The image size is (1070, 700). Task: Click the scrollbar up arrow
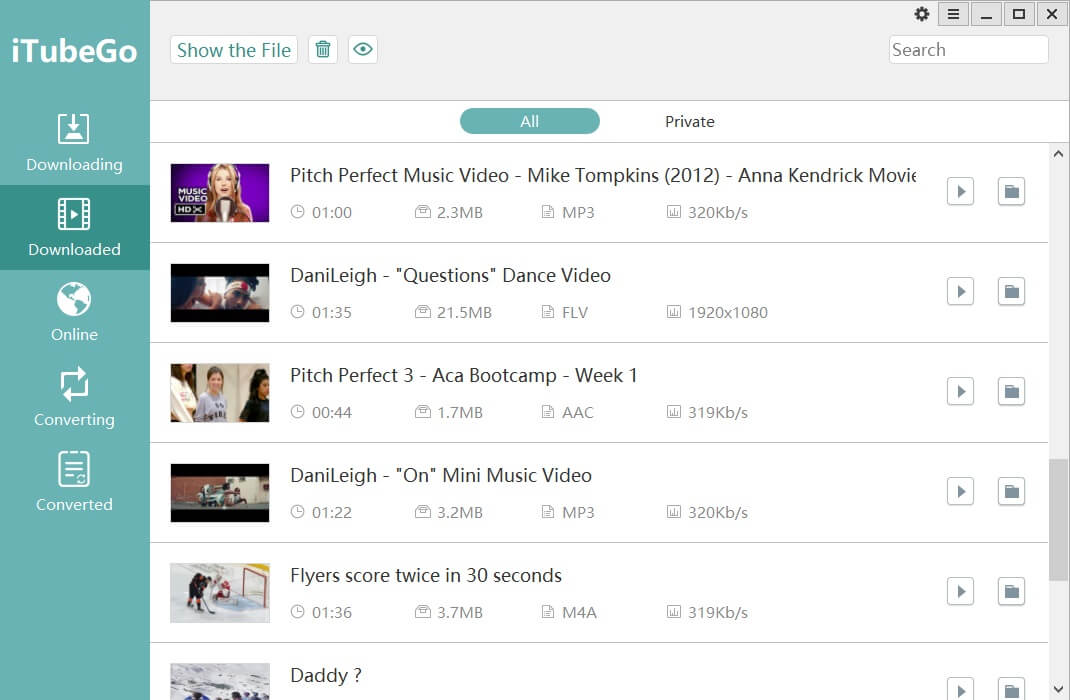pos(1058,154)
